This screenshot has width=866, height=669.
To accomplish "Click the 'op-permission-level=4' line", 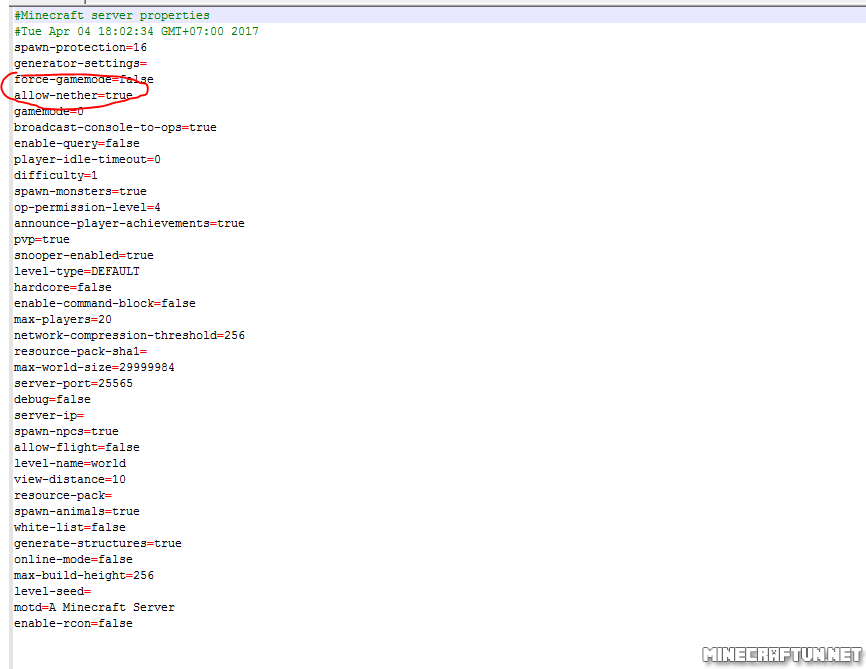I will pos(87,208).
